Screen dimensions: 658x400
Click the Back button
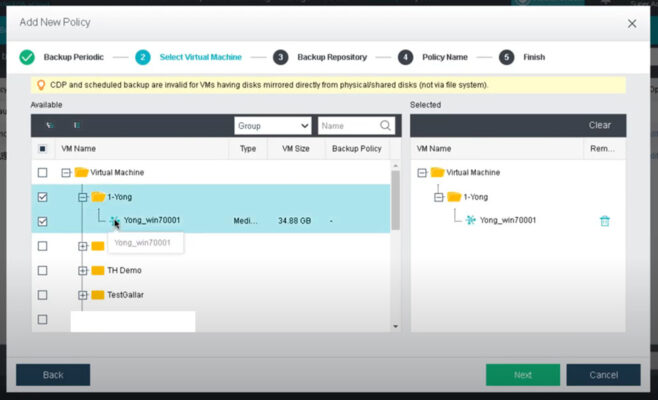coord(53,375)
